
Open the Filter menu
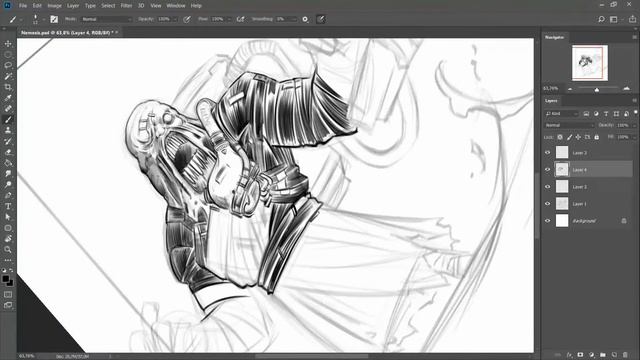(126, 6)
